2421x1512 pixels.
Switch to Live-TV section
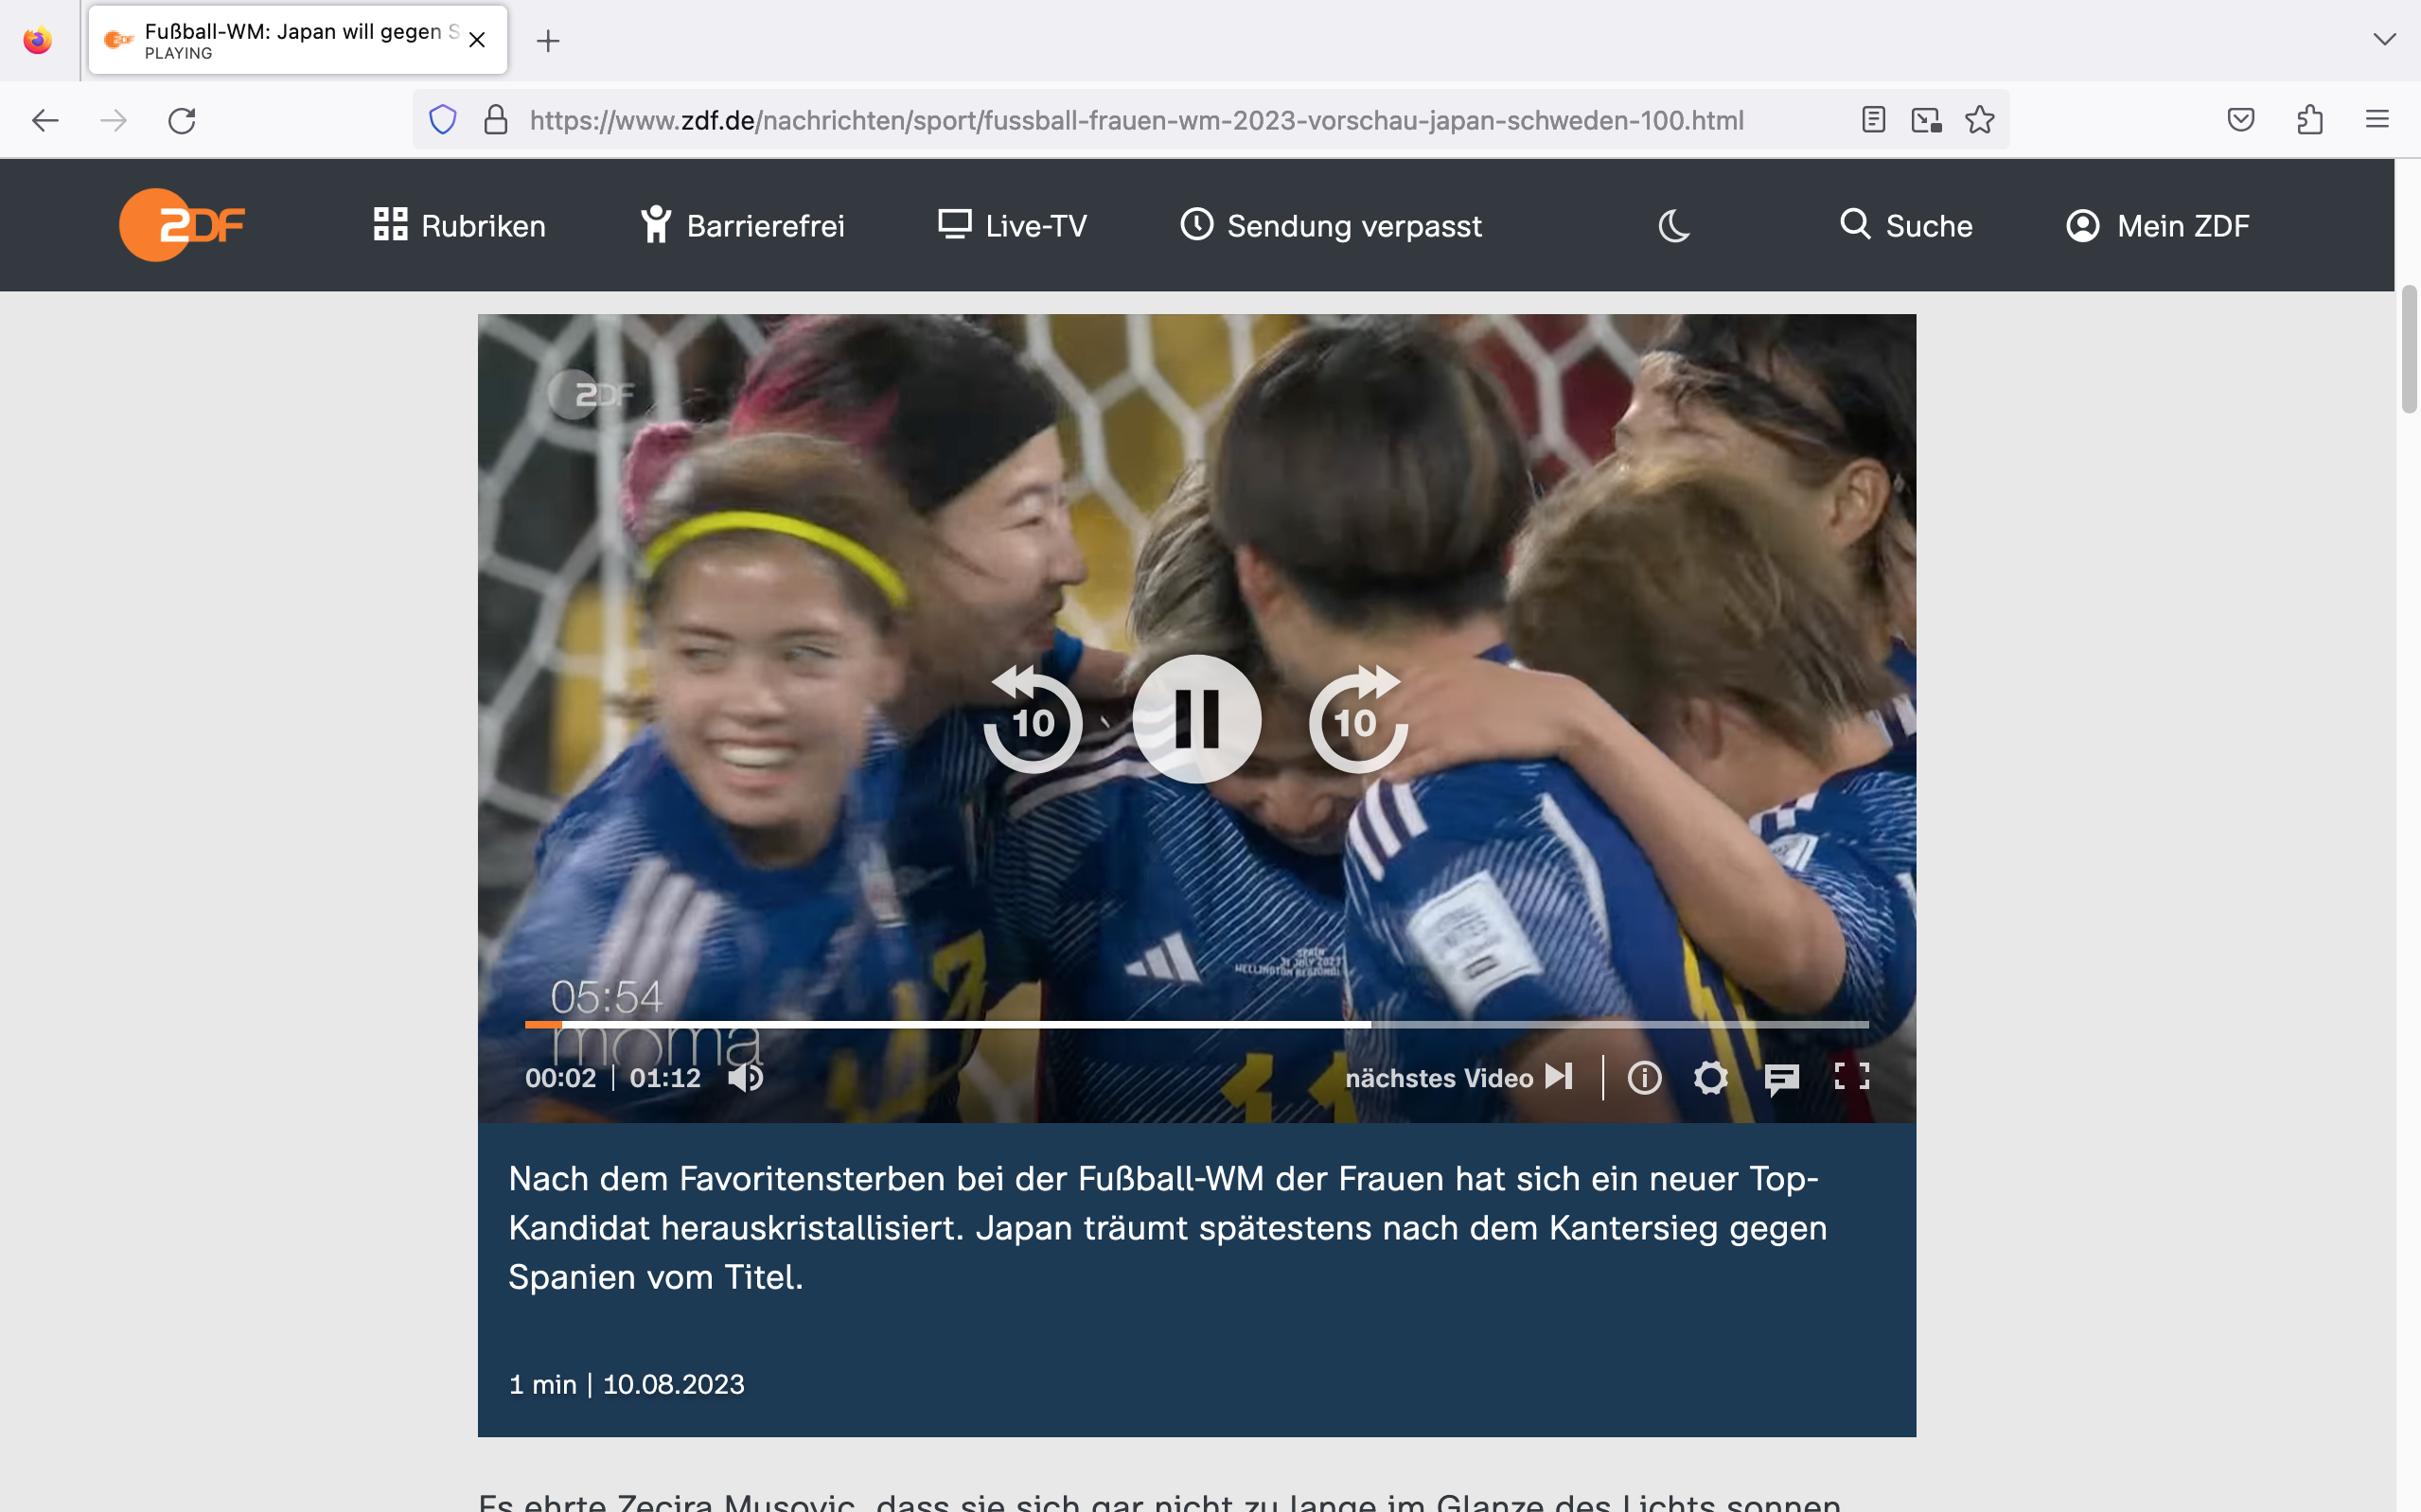(1012, 225)
